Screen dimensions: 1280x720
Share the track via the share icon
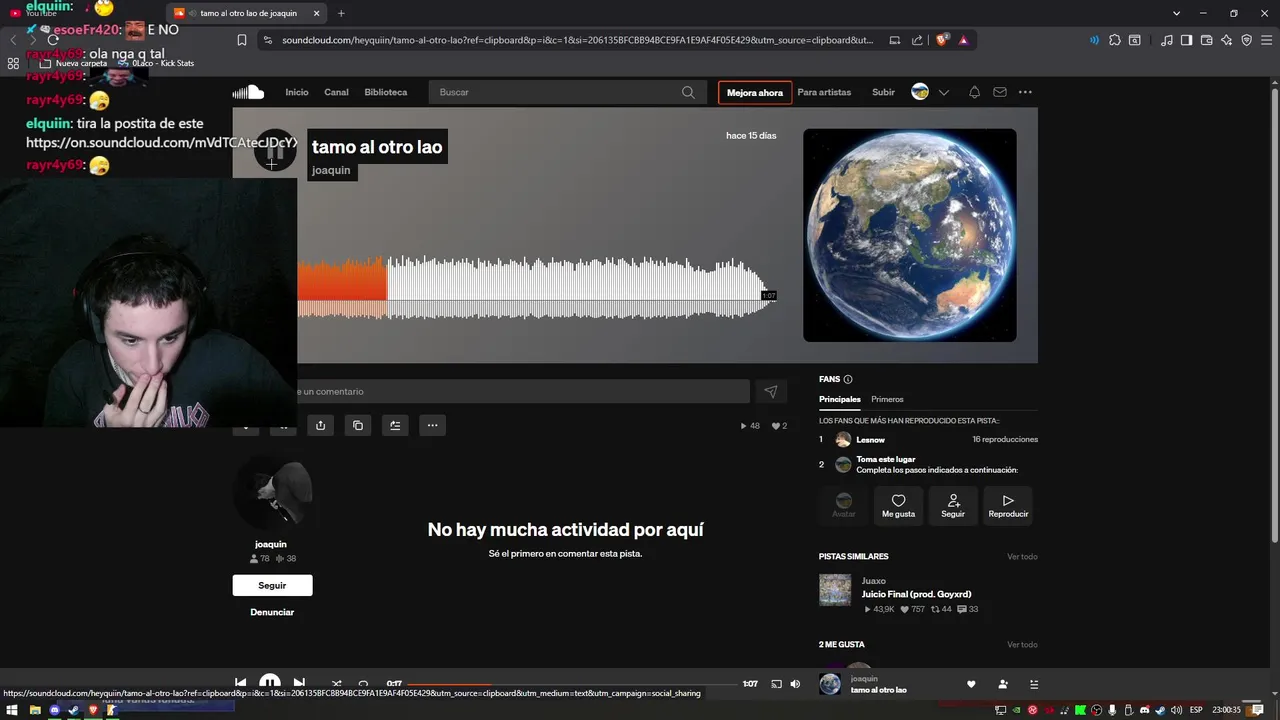click(320, 425)
